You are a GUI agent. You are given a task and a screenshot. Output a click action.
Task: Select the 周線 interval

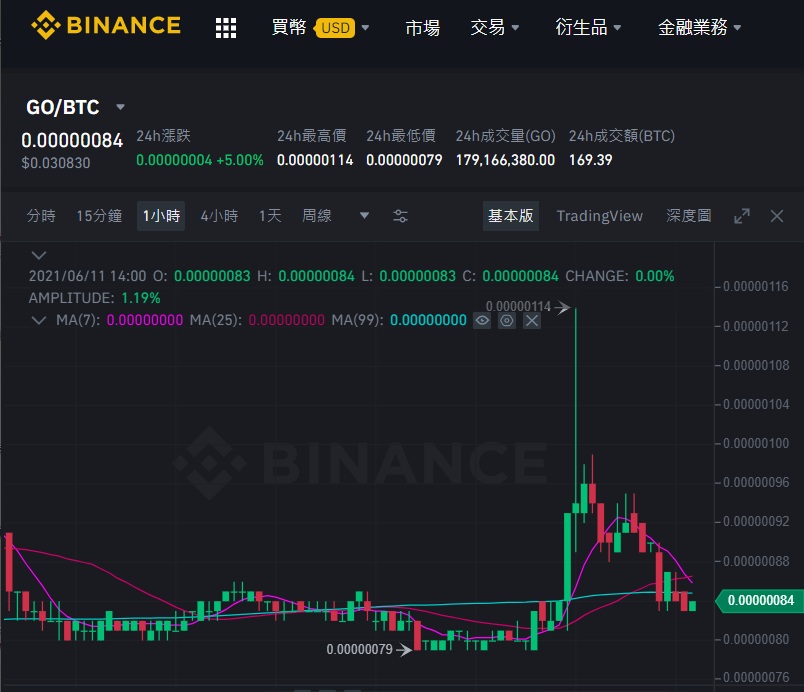[317, 216]
